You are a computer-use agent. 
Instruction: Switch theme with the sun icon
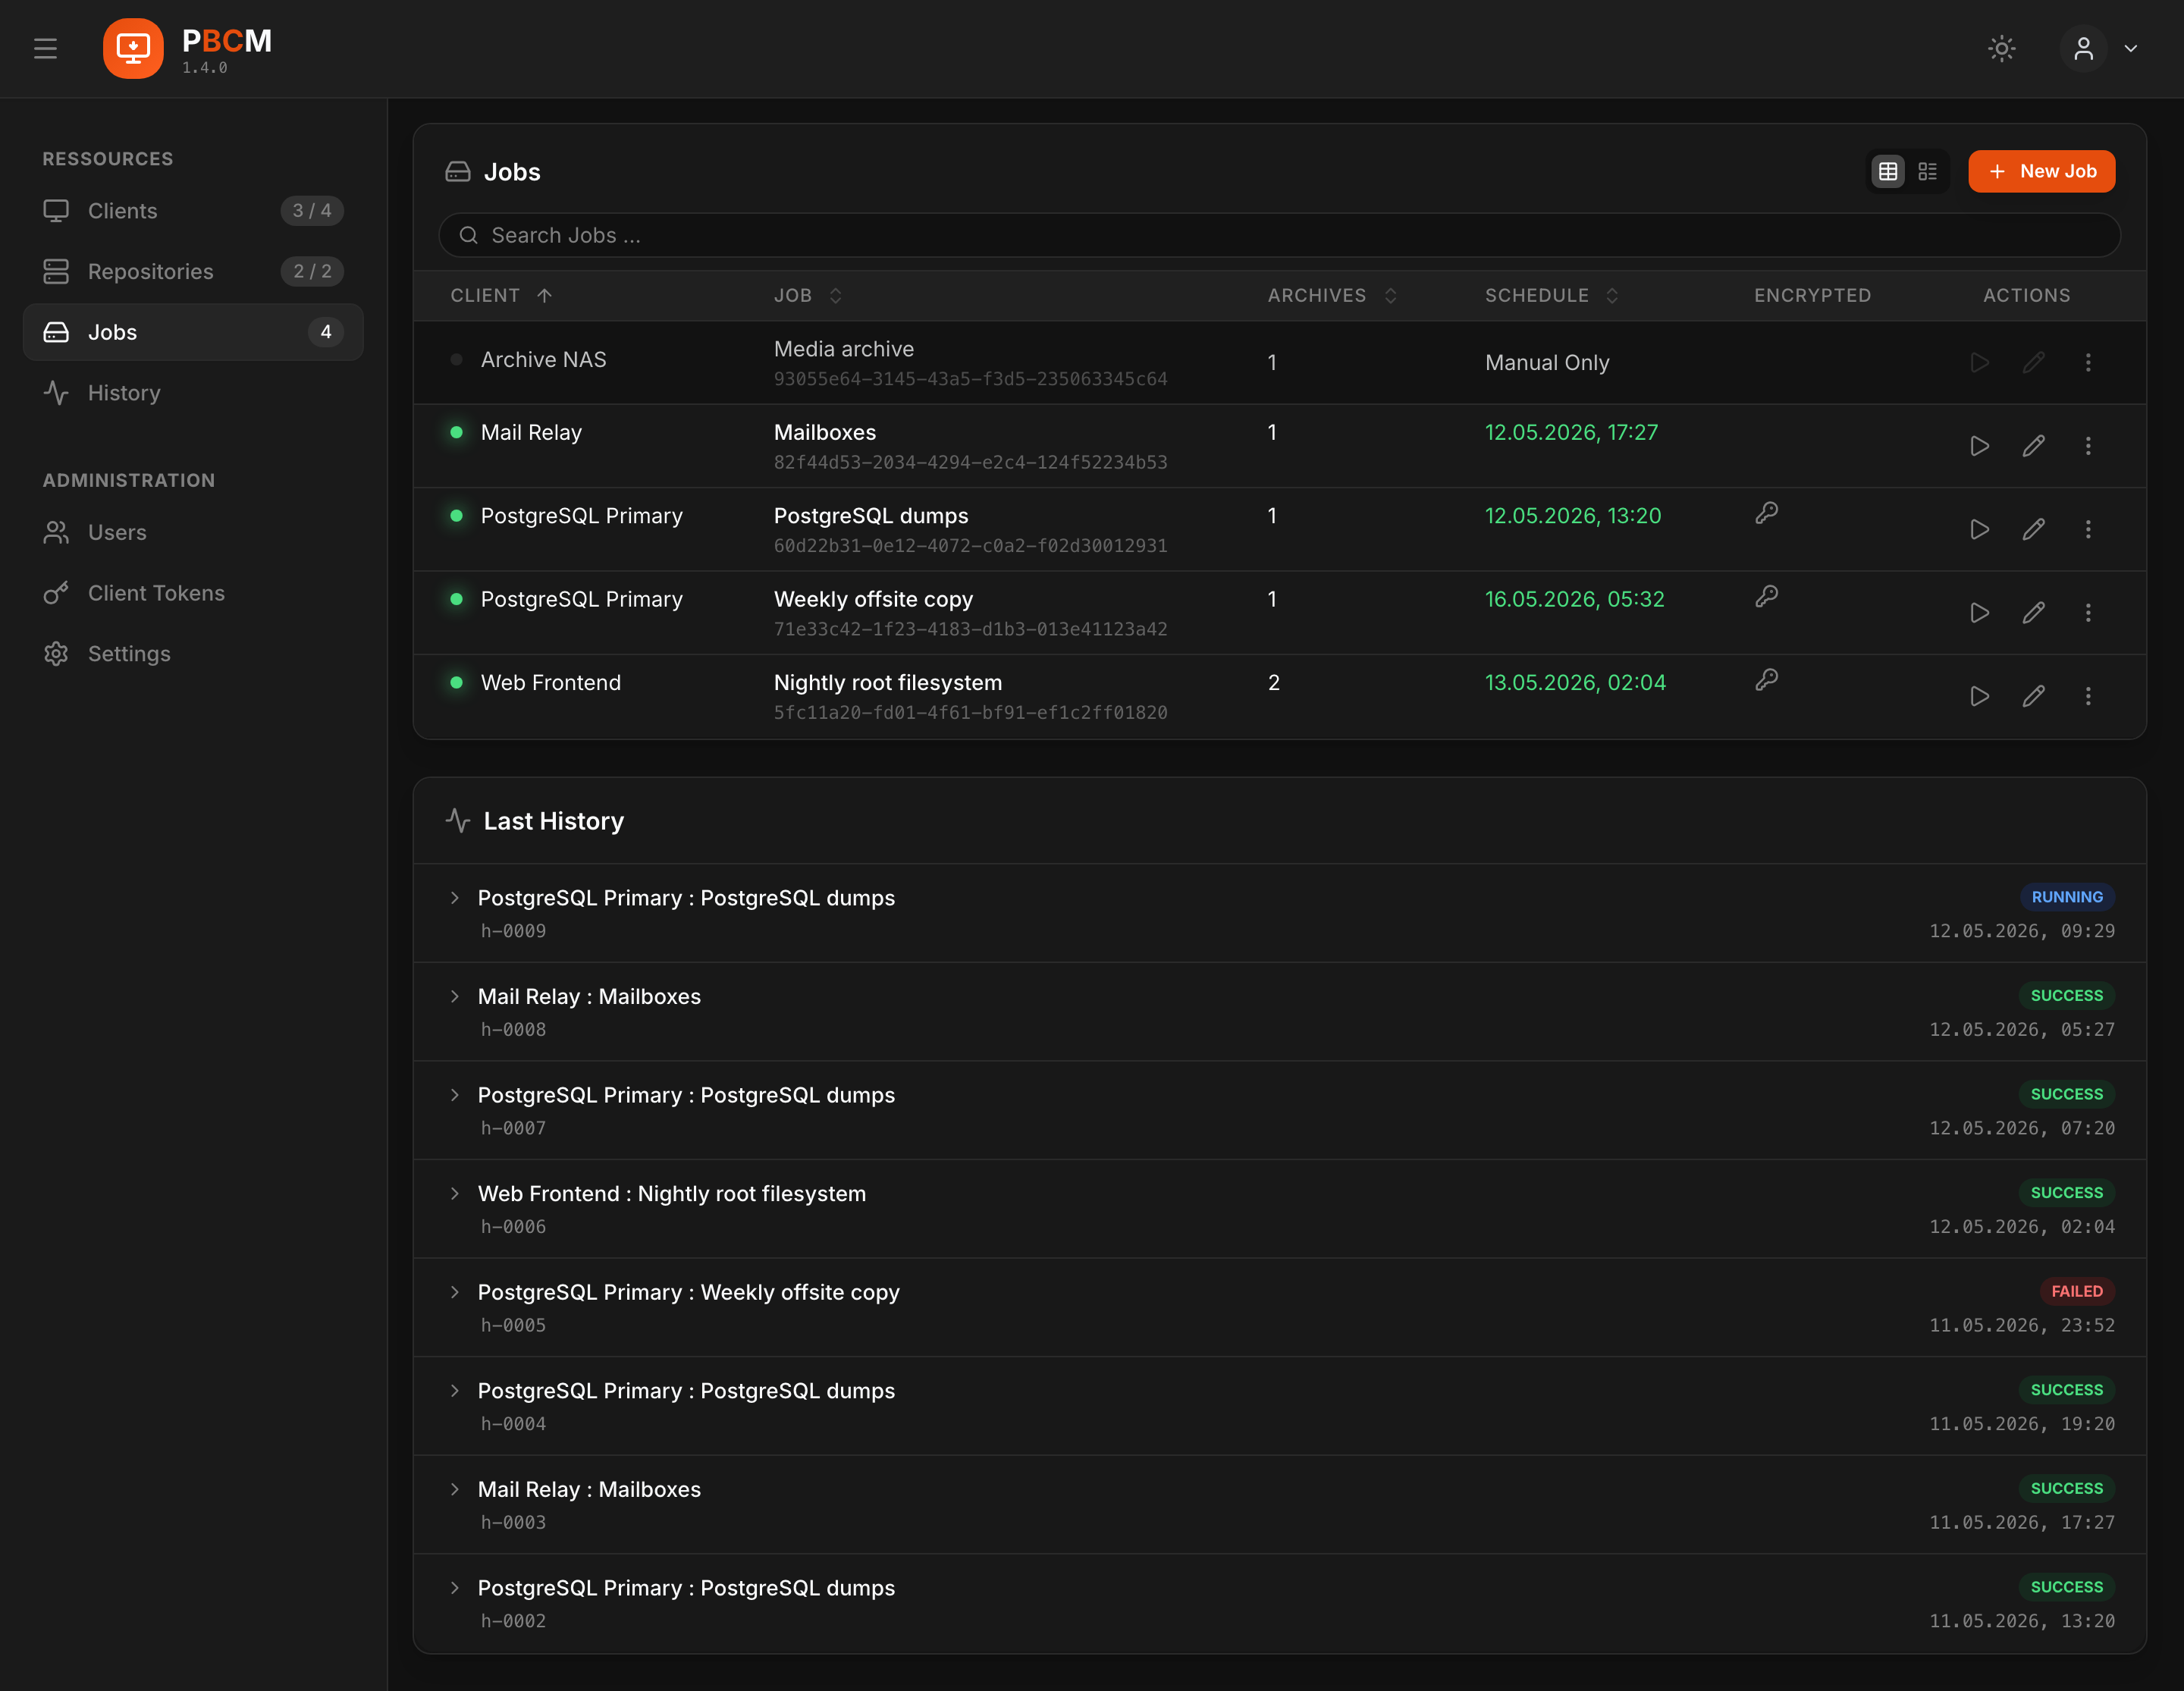tap(2001, 48)
